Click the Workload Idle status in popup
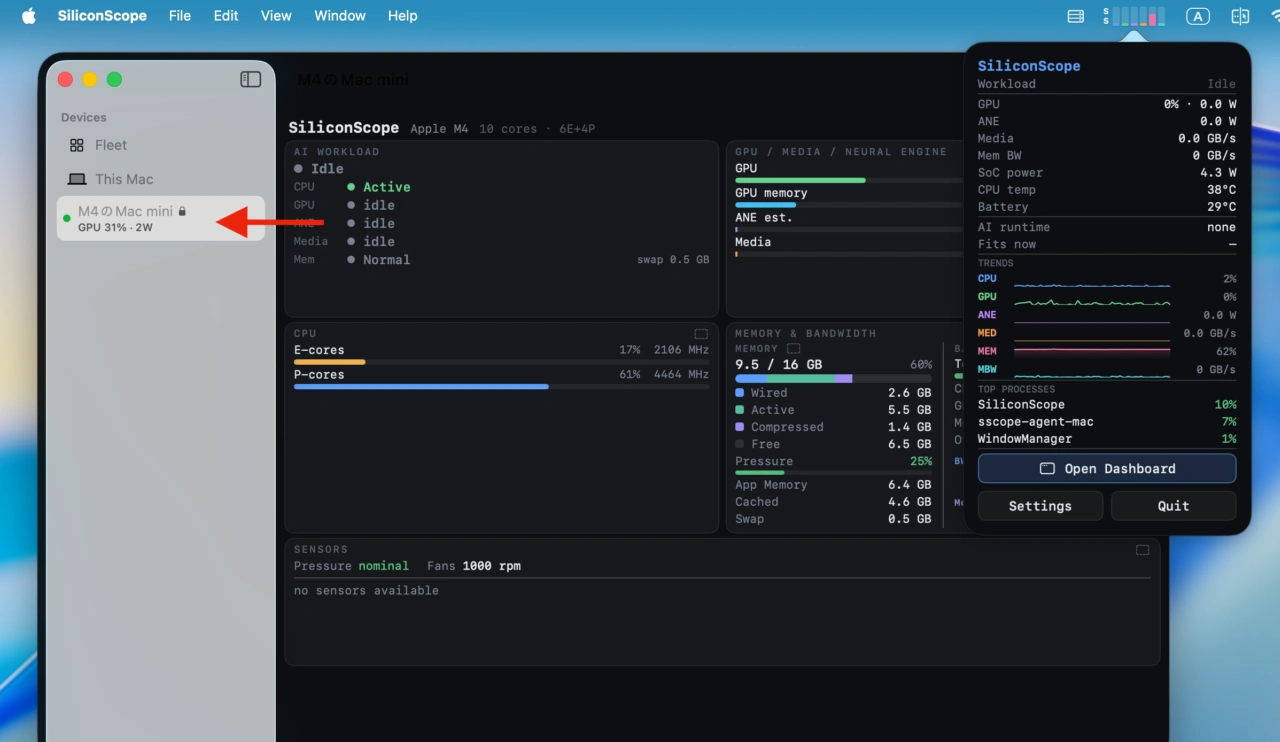This screenshot has height=742, width=1280. coord(1221,84)
